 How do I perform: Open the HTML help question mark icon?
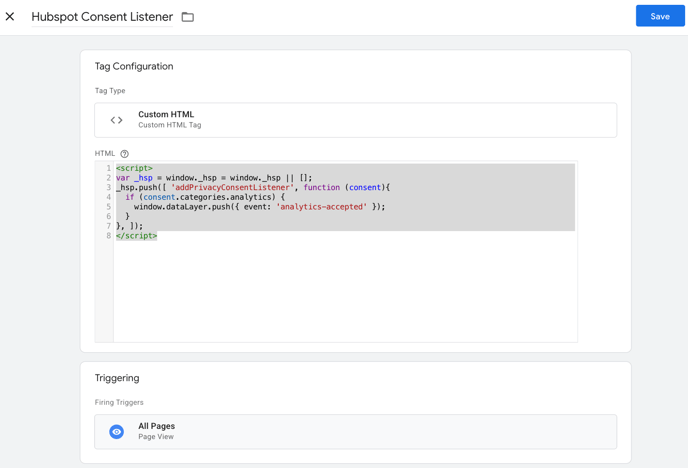[125, 154]
